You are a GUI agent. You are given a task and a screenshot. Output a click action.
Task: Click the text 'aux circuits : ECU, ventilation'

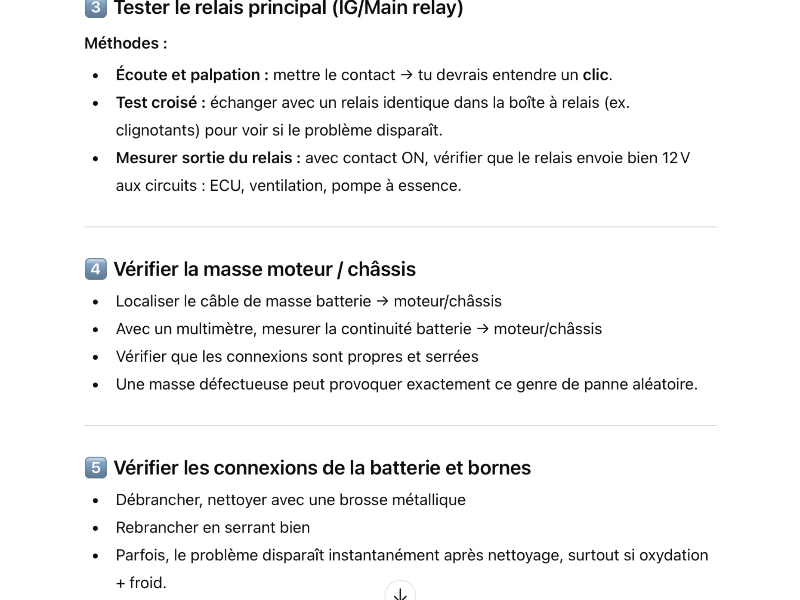pyautogui.click(x=288, y=186)
